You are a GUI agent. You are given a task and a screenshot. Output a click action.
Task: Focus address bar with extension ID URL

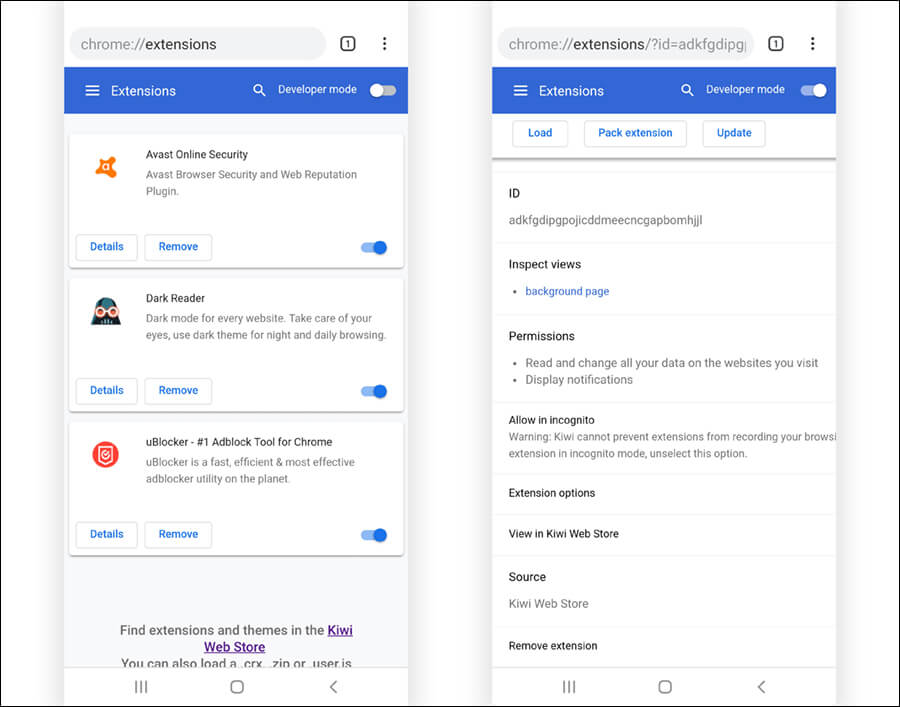point(626,44)
